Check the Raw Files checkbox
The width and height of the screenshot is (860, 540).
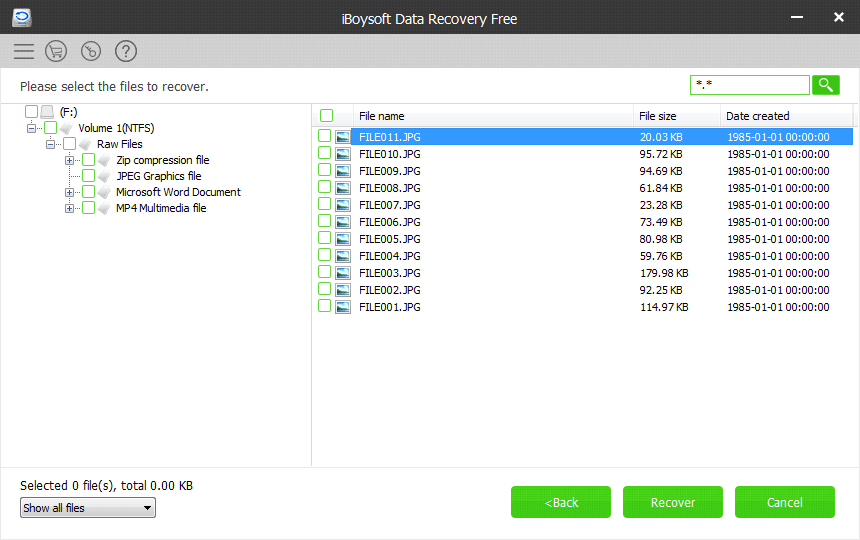[70, 144]
